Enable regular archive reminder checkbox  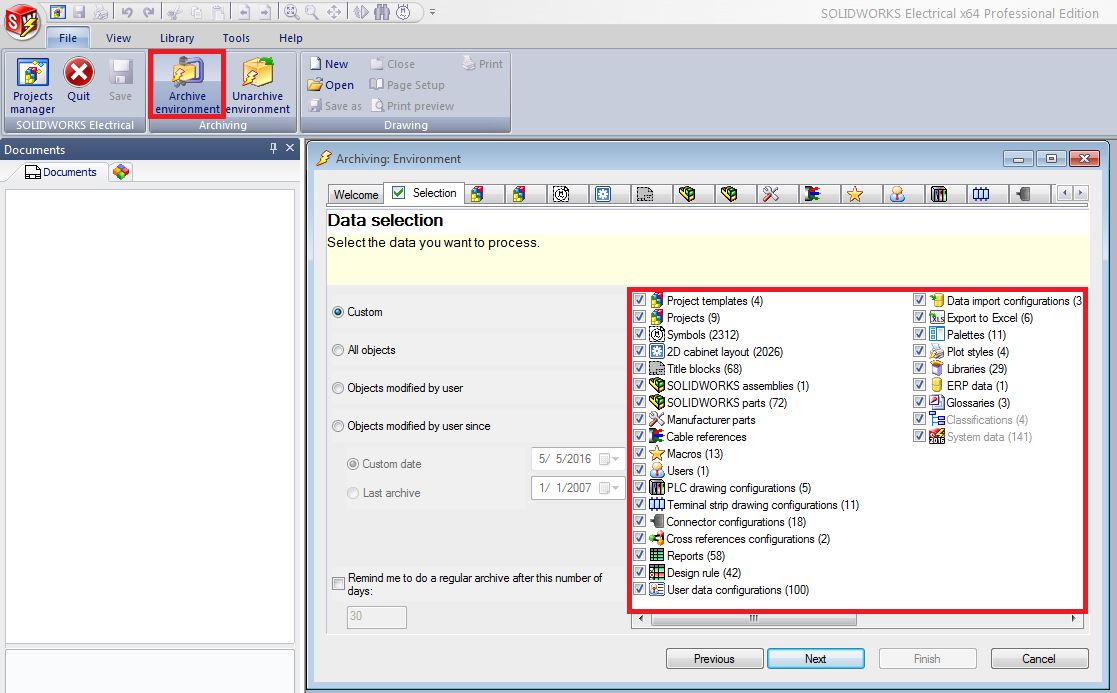pos(339,583)
